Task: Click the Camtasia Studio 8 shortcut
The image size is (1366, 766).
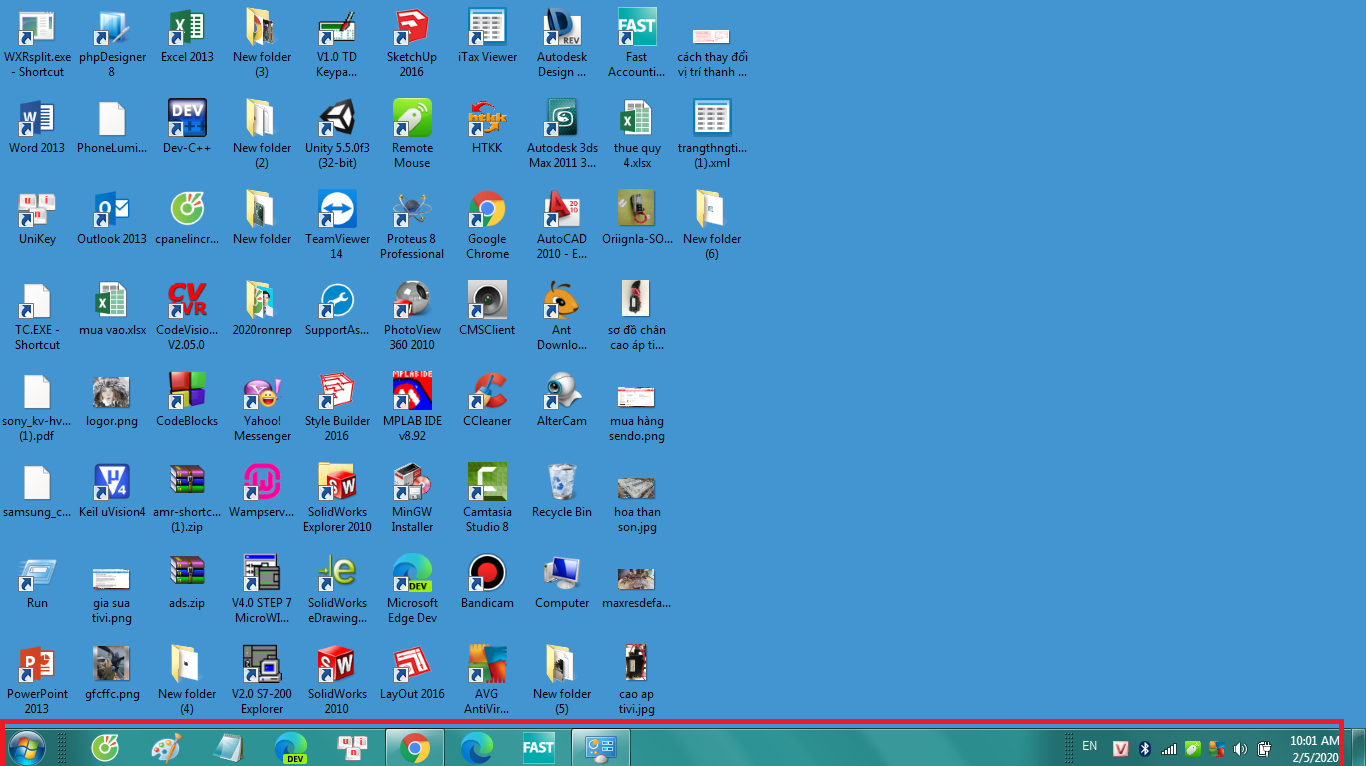Action: 487,483
